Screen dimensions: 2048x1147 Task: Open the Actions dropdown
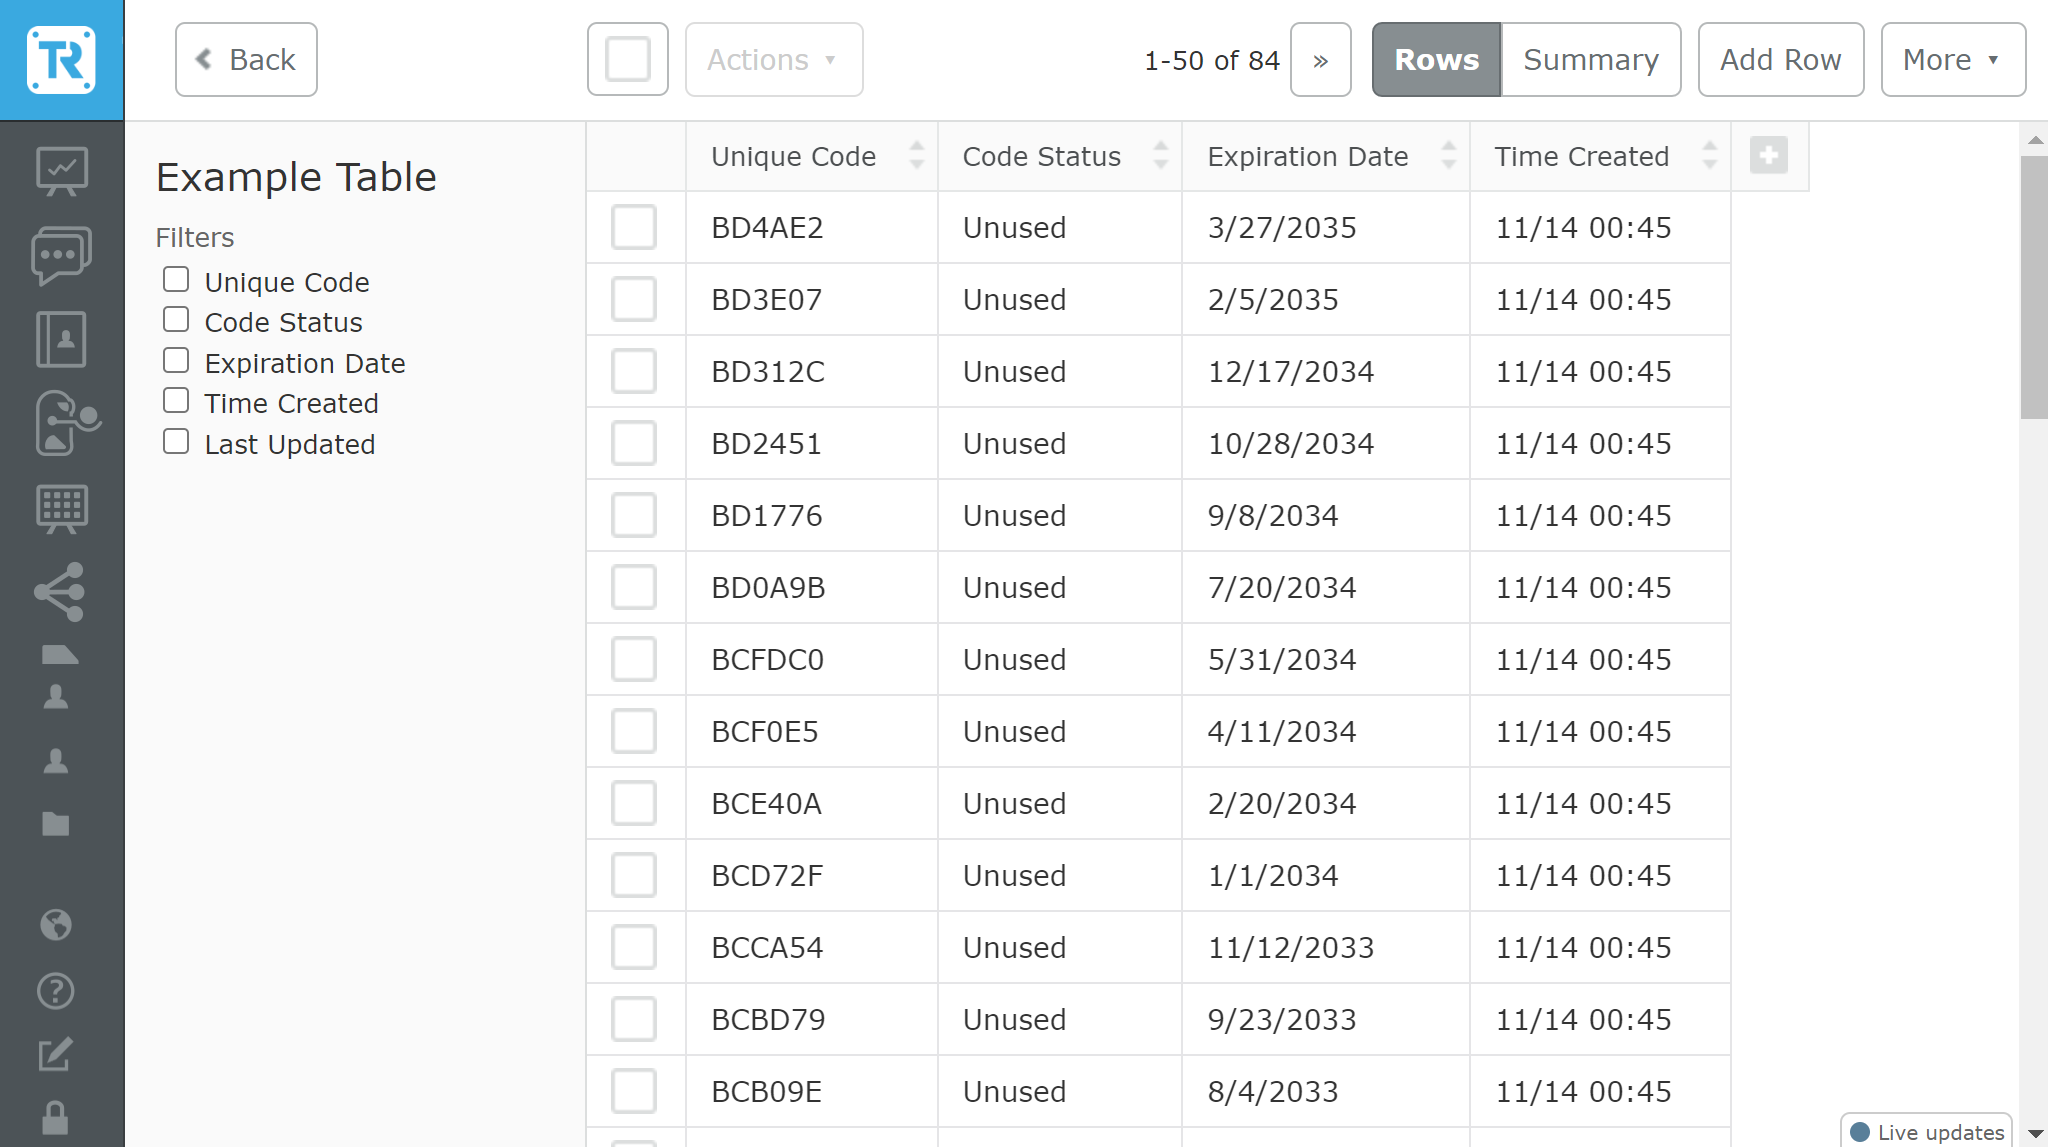pos(774,60)
